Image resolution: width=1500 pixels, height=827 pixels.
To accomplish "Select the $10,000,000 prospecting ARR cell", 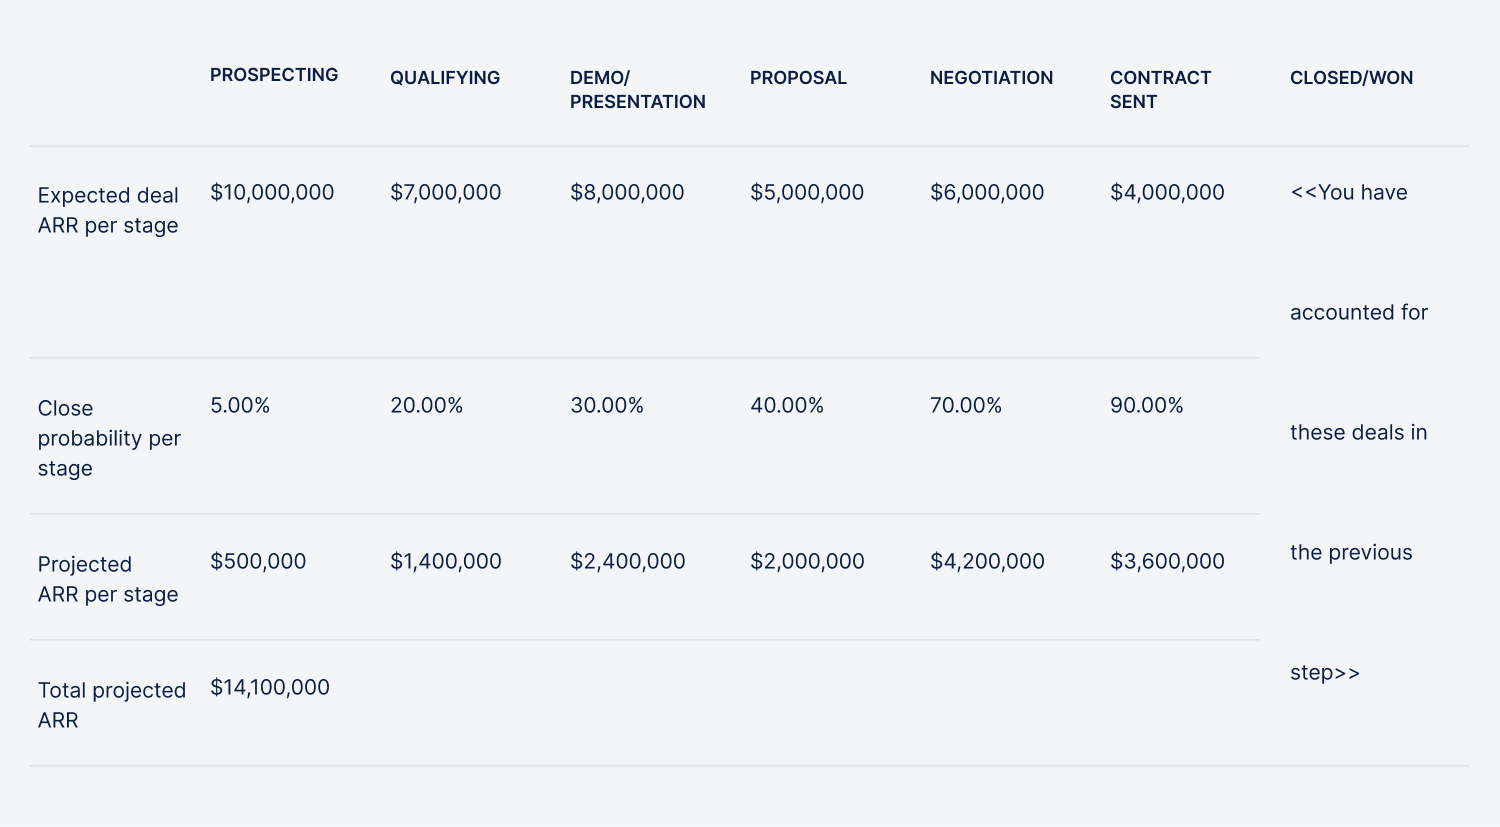I will coord(272,192).
